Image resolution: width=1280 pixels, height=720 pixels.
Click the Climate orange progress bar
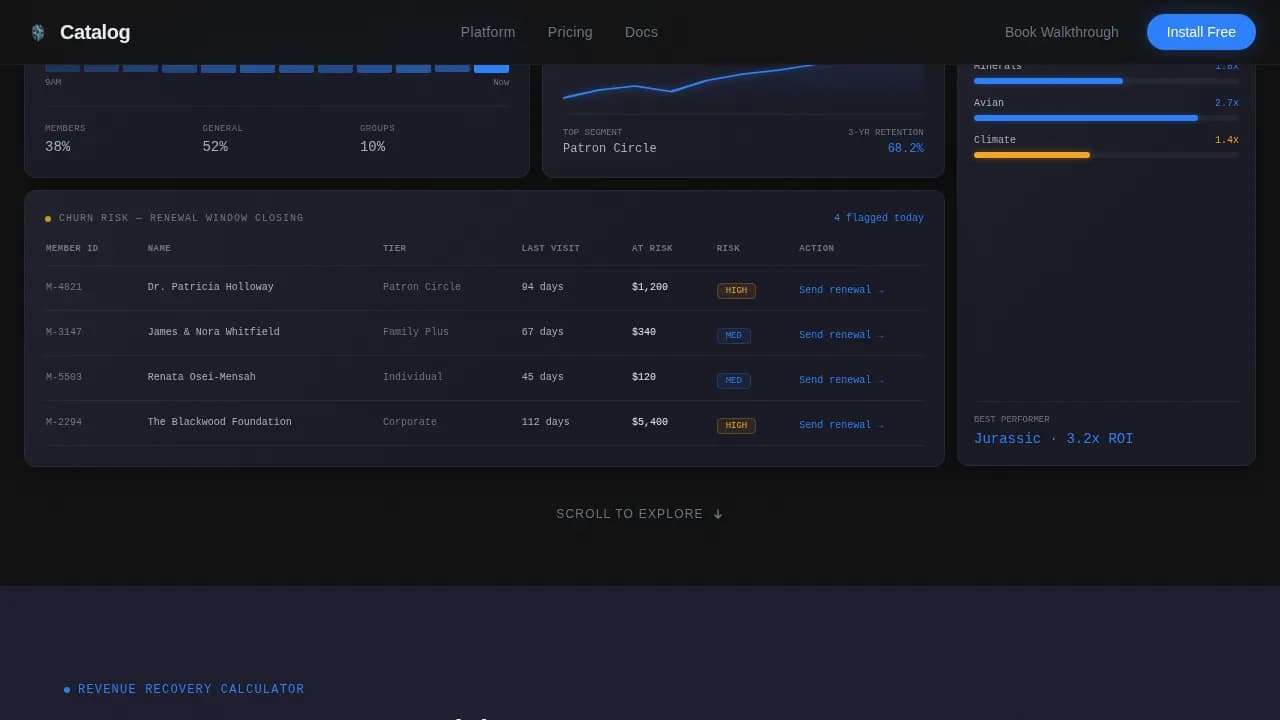click(x=1032, y=155)
